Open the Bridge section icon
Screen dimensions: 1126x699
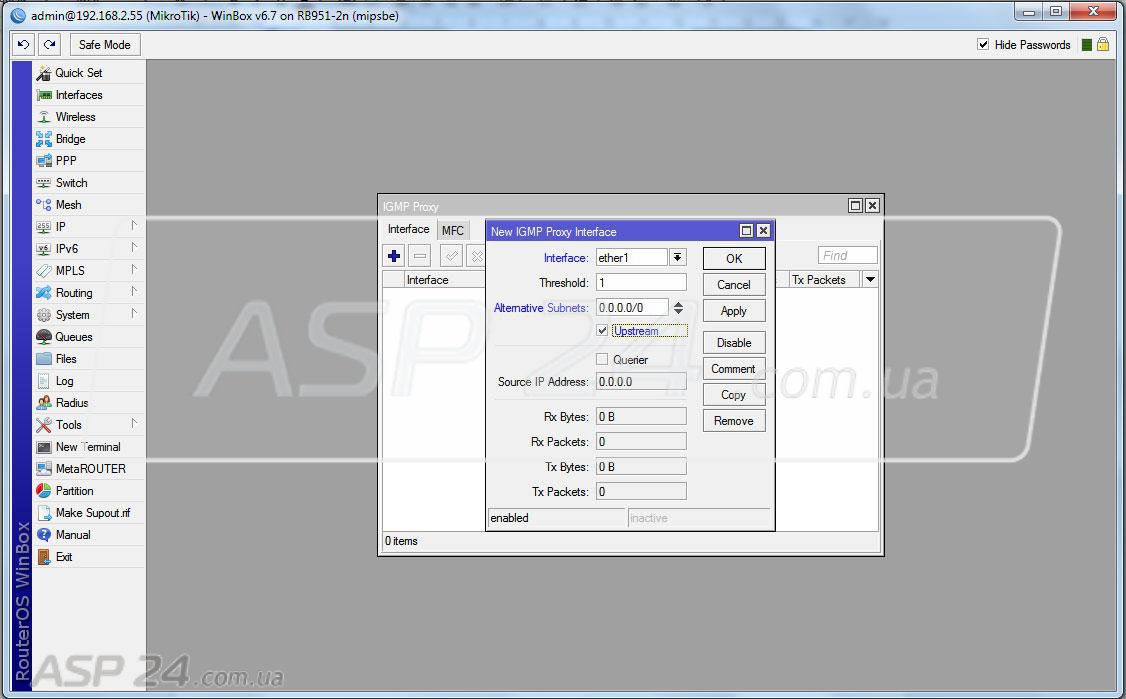point(44,139)
